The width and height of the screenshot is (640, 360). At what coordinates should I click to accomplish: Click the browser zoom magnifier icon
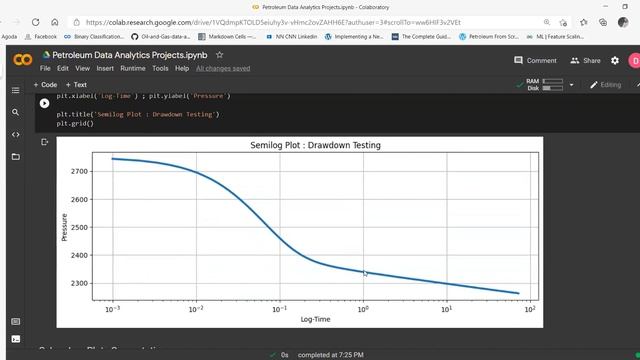click(x=547, y=22)
